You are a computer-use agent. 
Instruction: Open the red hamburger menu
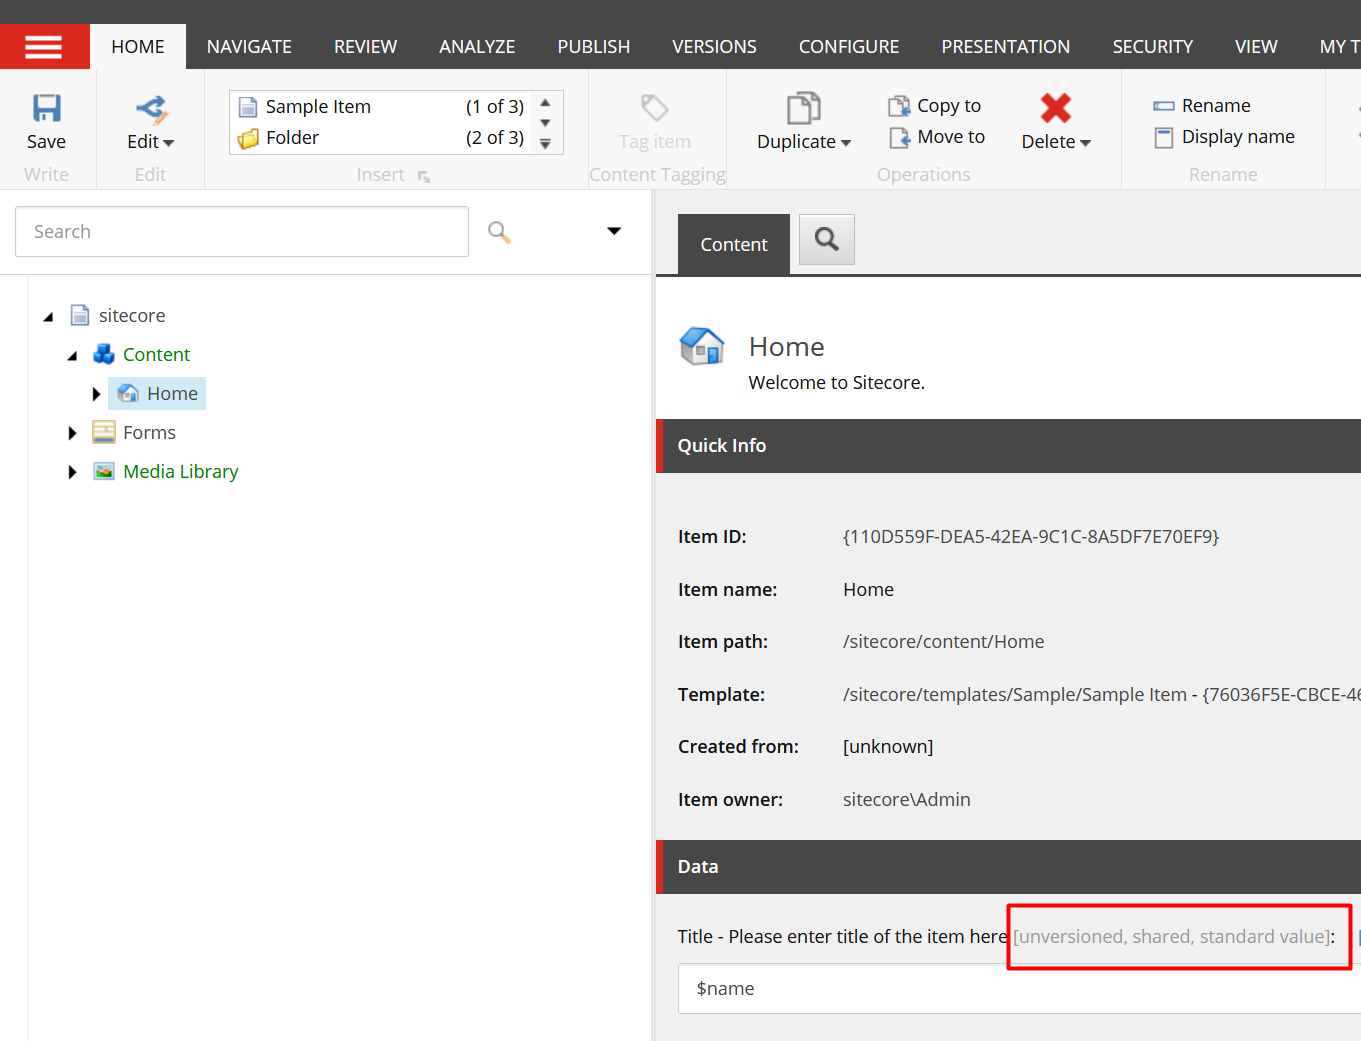45,45
